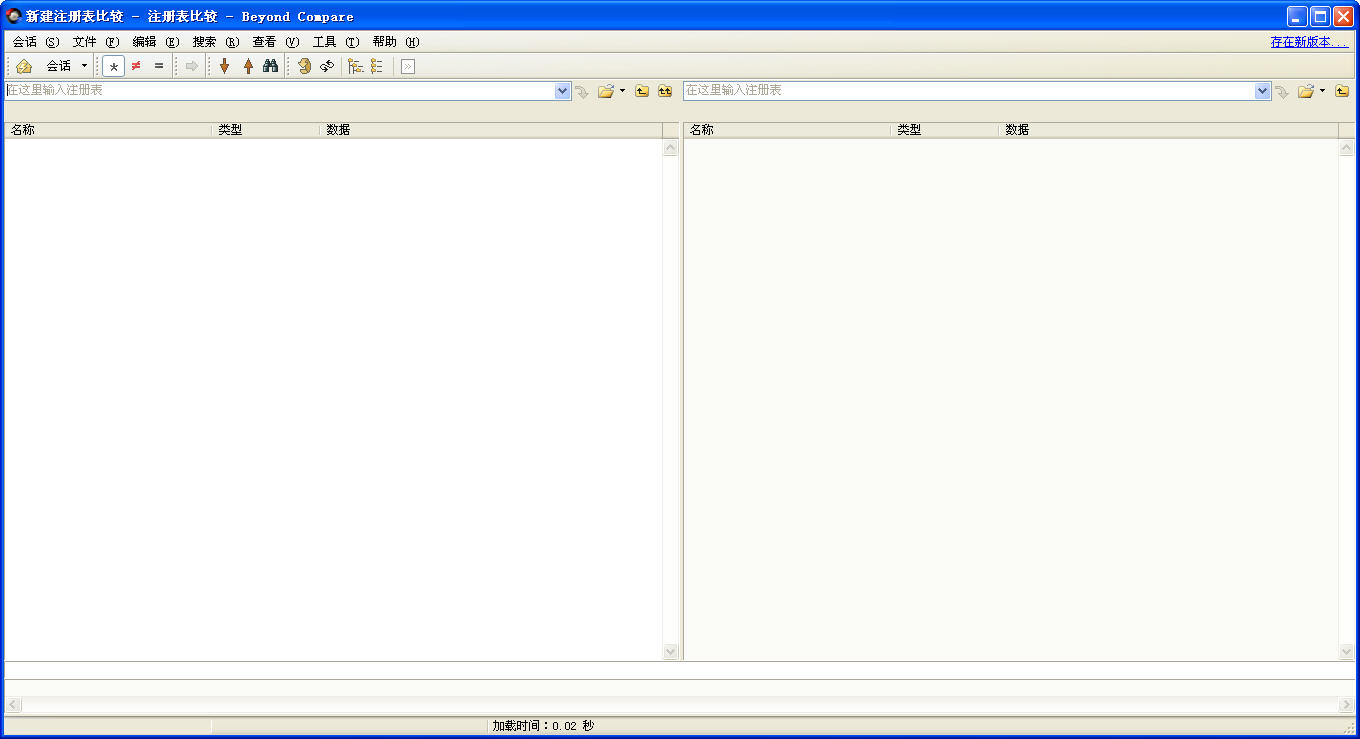Expand the 会话 toolbar dropdown arrow
The image size is (1360, 739).
[x=84, y=66]
